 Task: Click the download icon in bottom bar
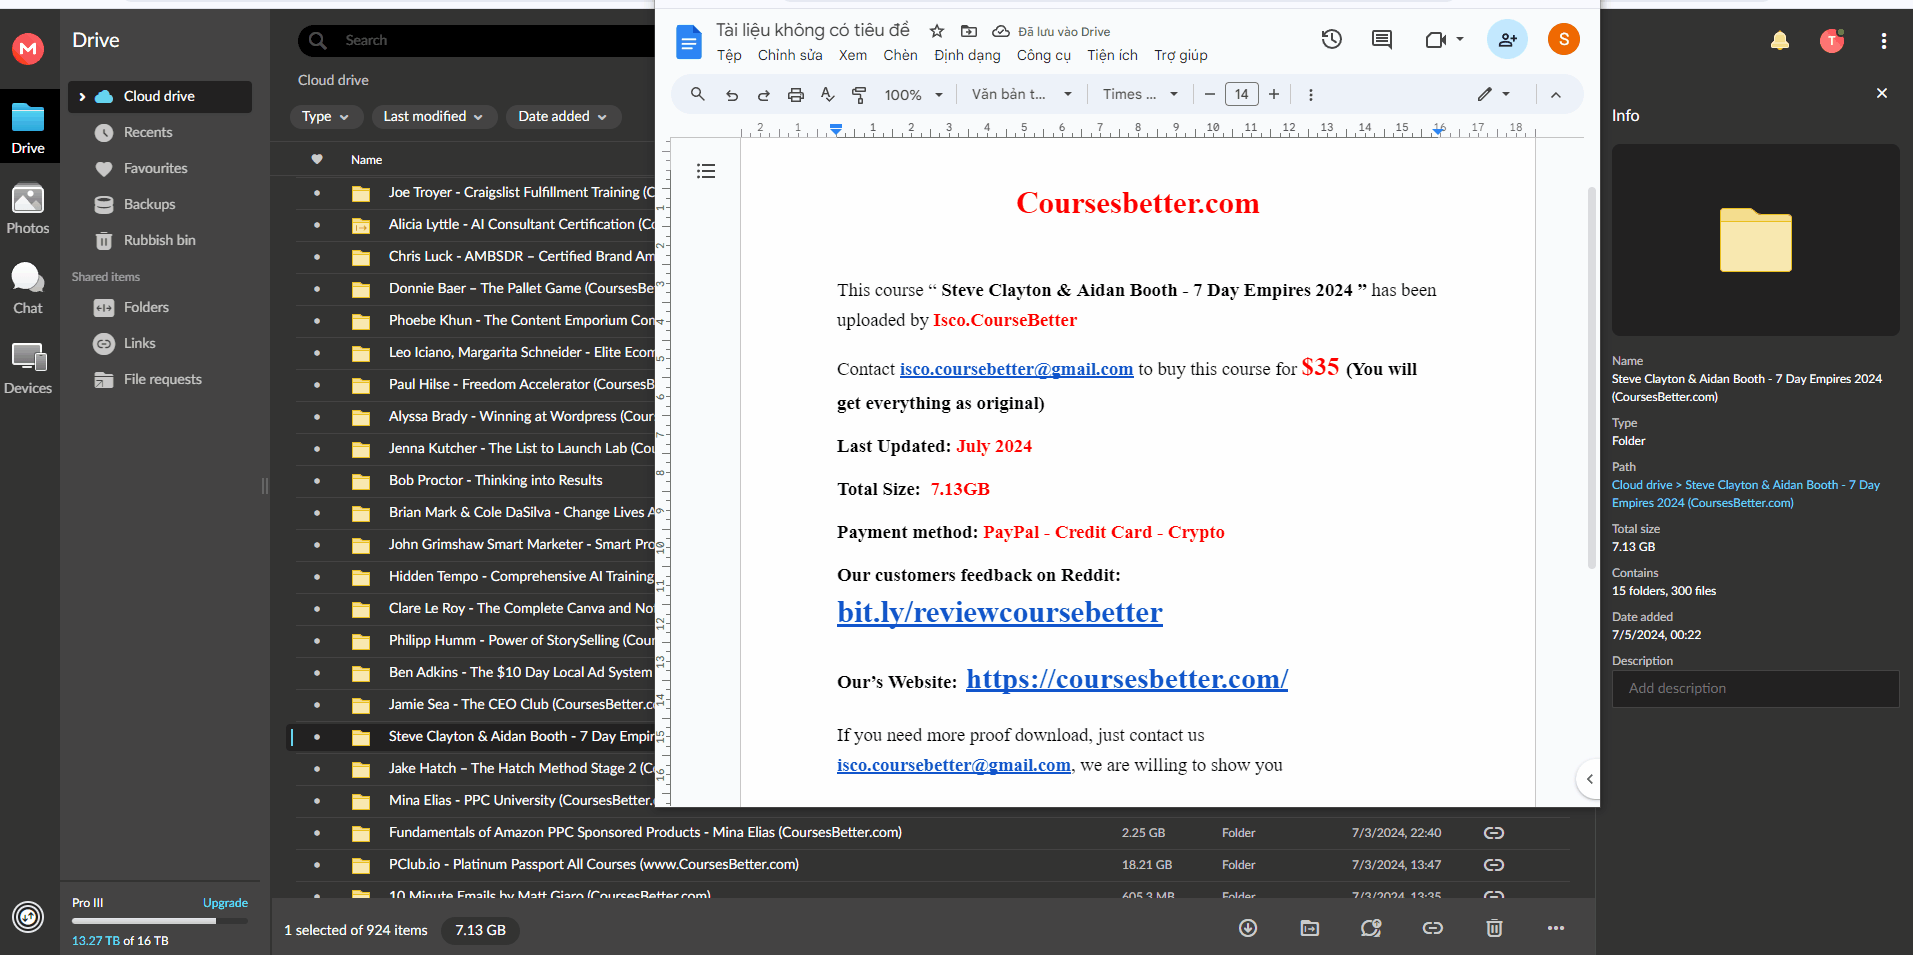[1247, 928]
